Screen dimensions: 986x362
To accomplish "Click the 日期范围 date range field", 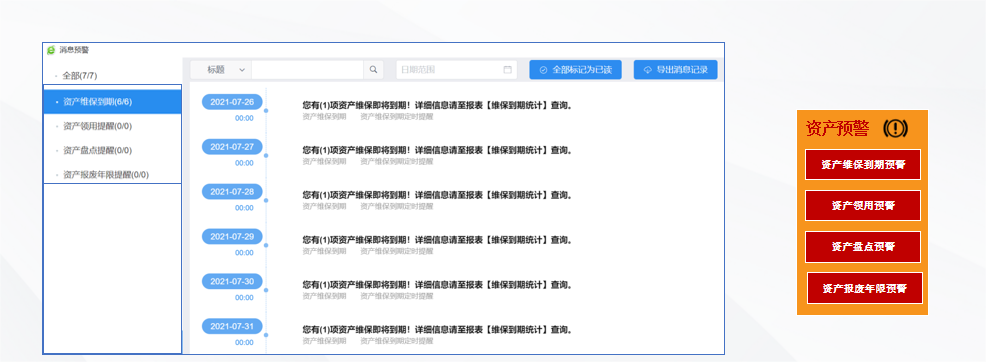I will [457, 70].
